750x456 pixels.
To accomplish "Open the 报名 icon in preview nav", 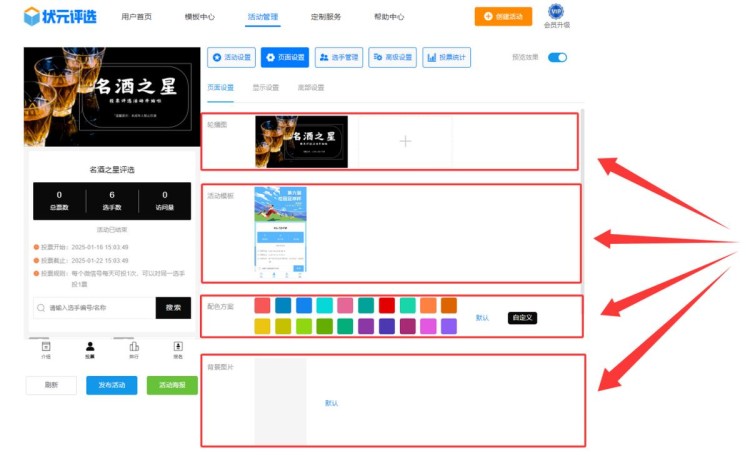I will coord(178,349).
